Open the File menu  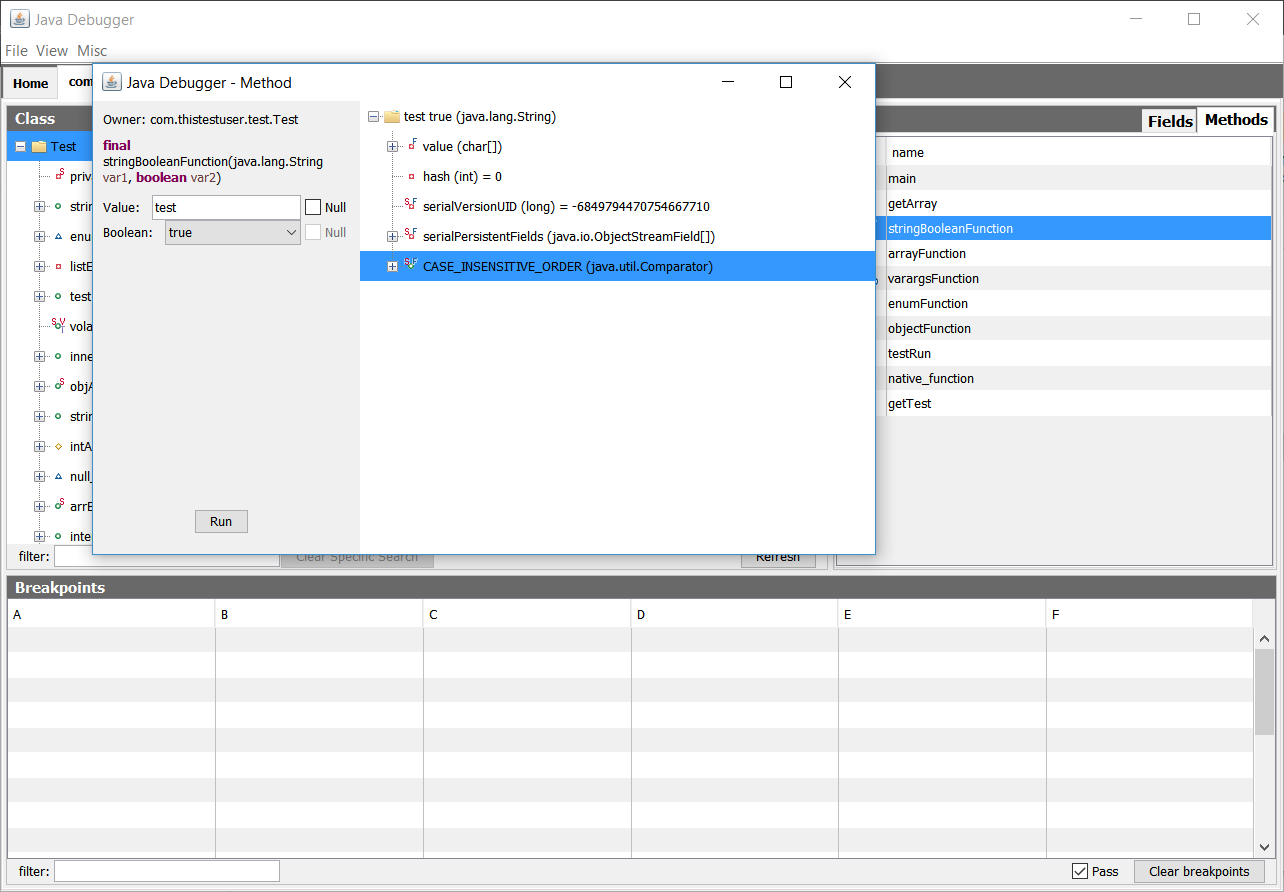[16, 50]
